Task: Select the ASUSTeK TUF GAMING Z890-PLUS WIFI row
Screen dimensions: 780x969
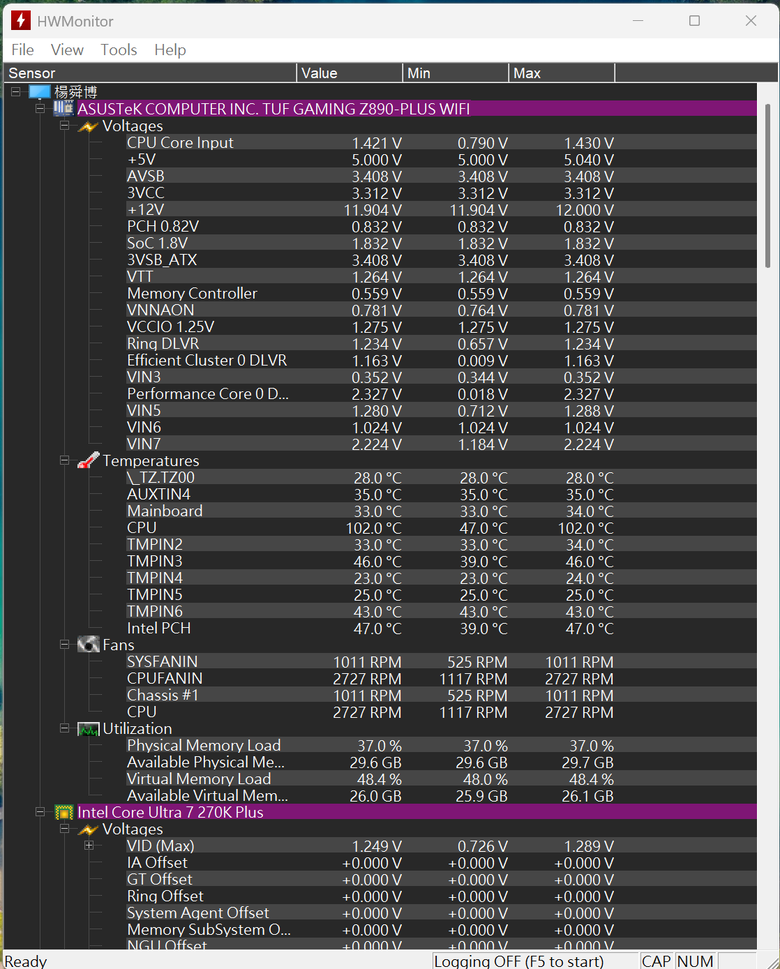Action: [x=417, y=109]
